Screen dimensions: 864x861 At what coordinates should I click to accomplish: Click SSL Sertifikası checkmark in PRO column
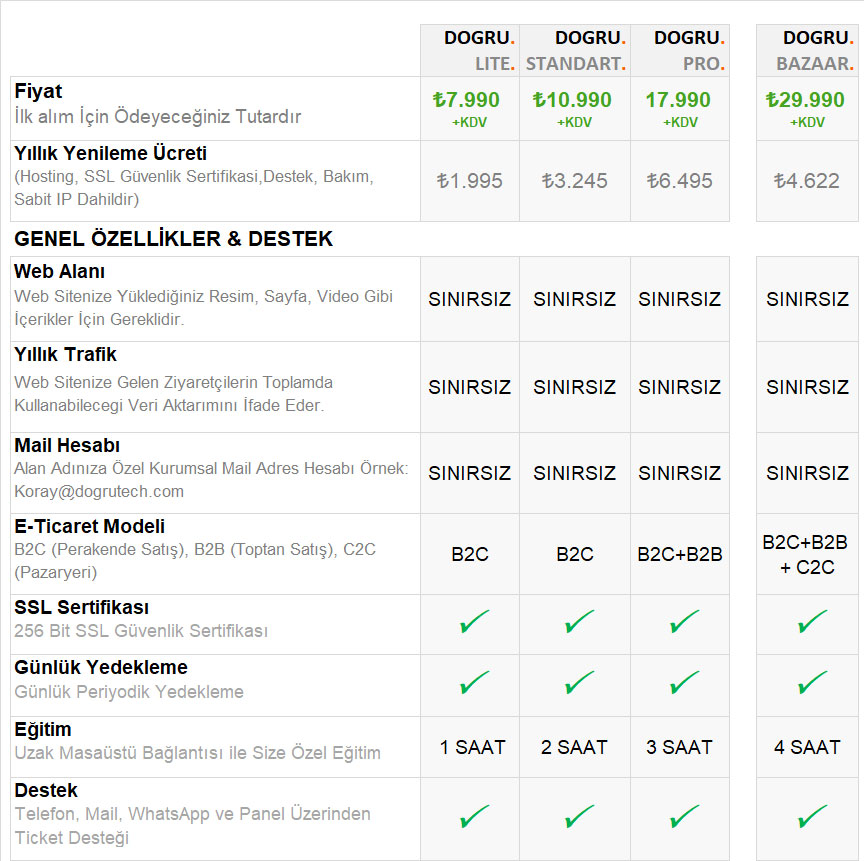[684, 623]
